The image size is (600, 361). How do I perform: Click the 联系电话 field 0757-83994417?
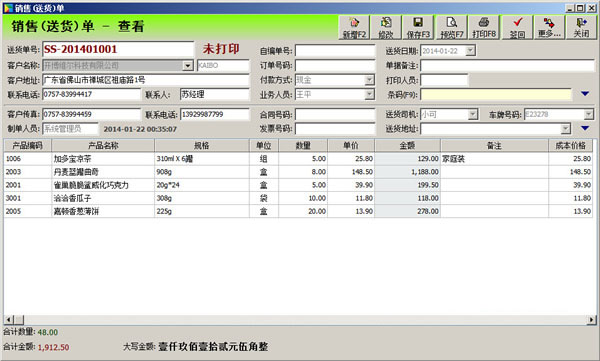click(x=91, y=94)
